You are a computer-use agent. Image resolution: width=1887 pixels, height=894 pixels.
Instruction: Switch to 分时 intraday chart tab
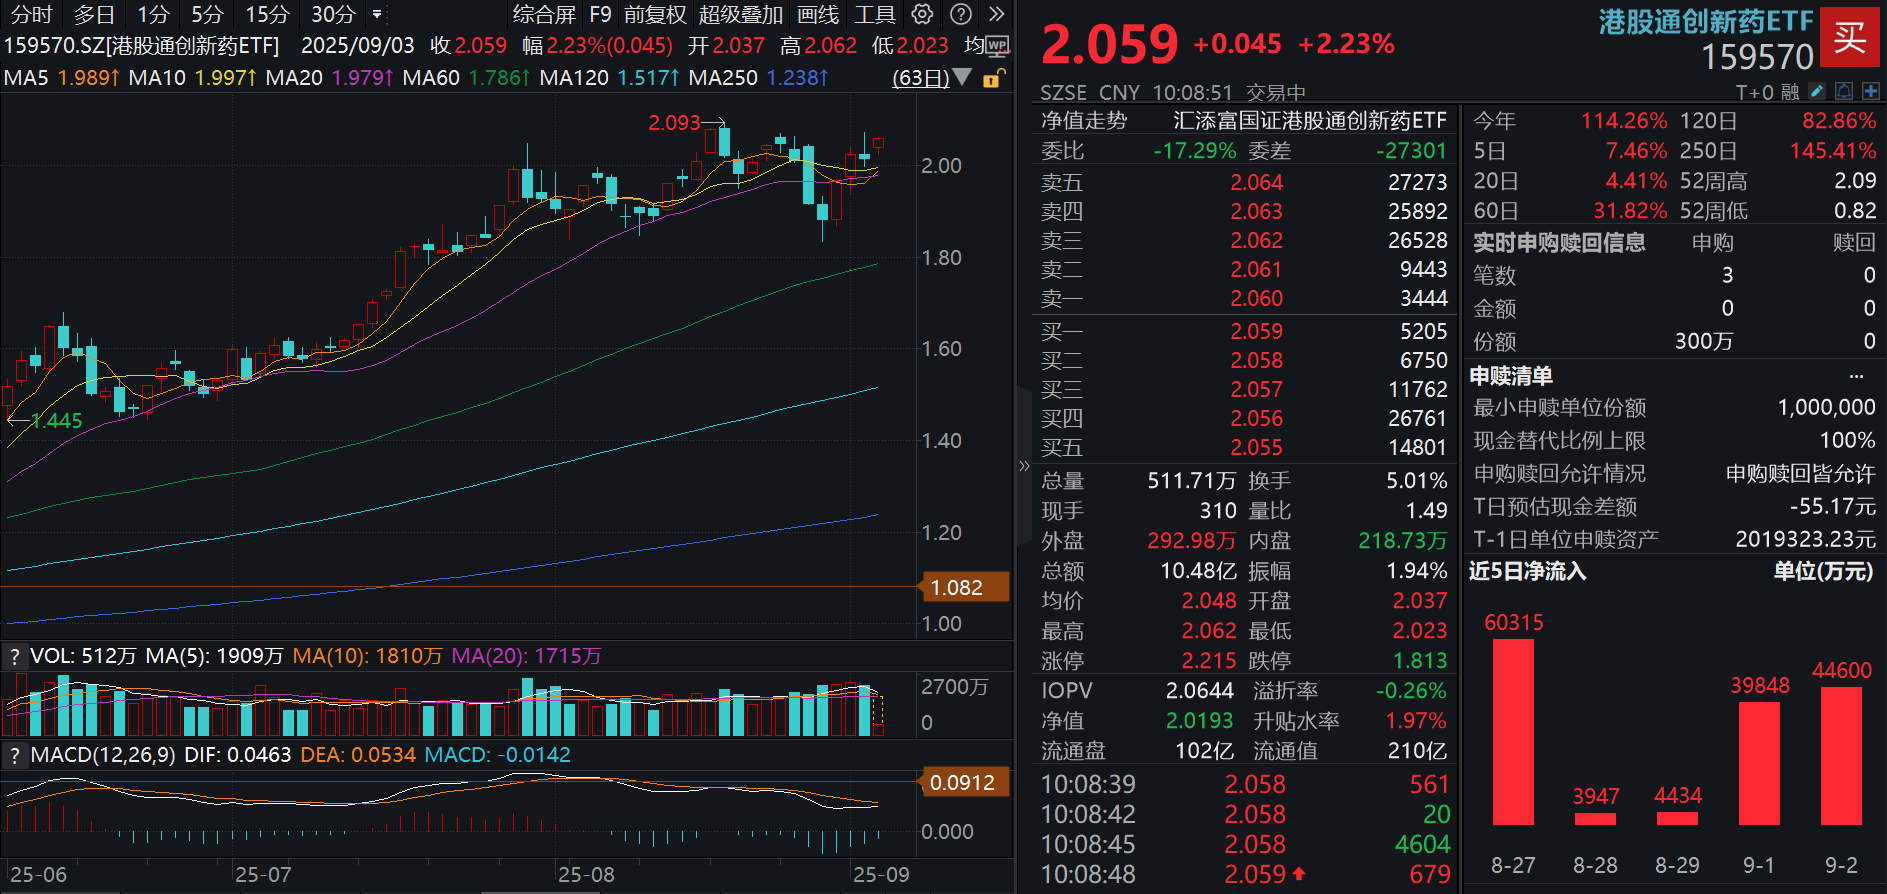(x=31, y=14)
